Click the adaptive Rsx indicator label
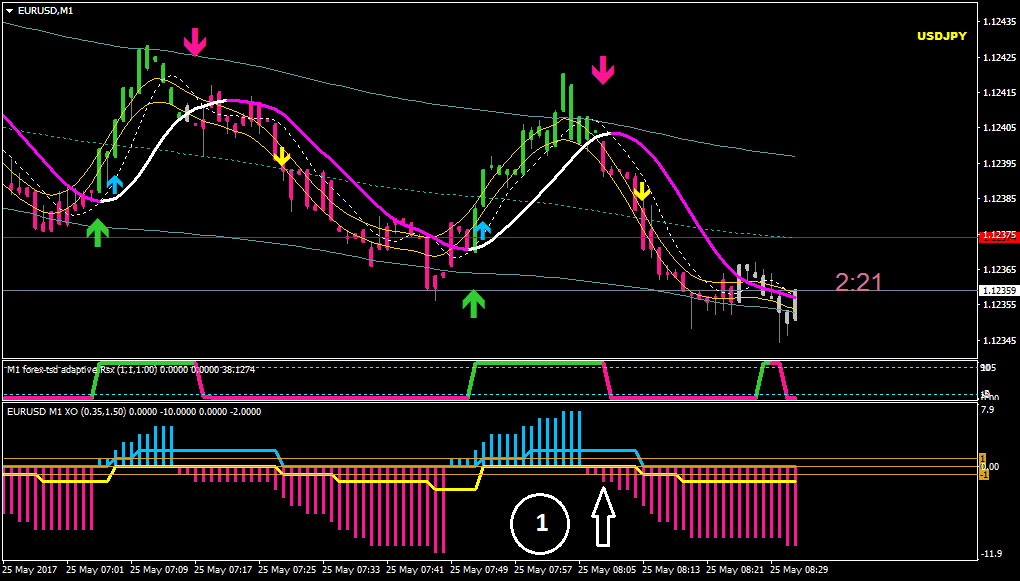The image size is (1020, 581). pyautogui.click(x=131, y=370)
